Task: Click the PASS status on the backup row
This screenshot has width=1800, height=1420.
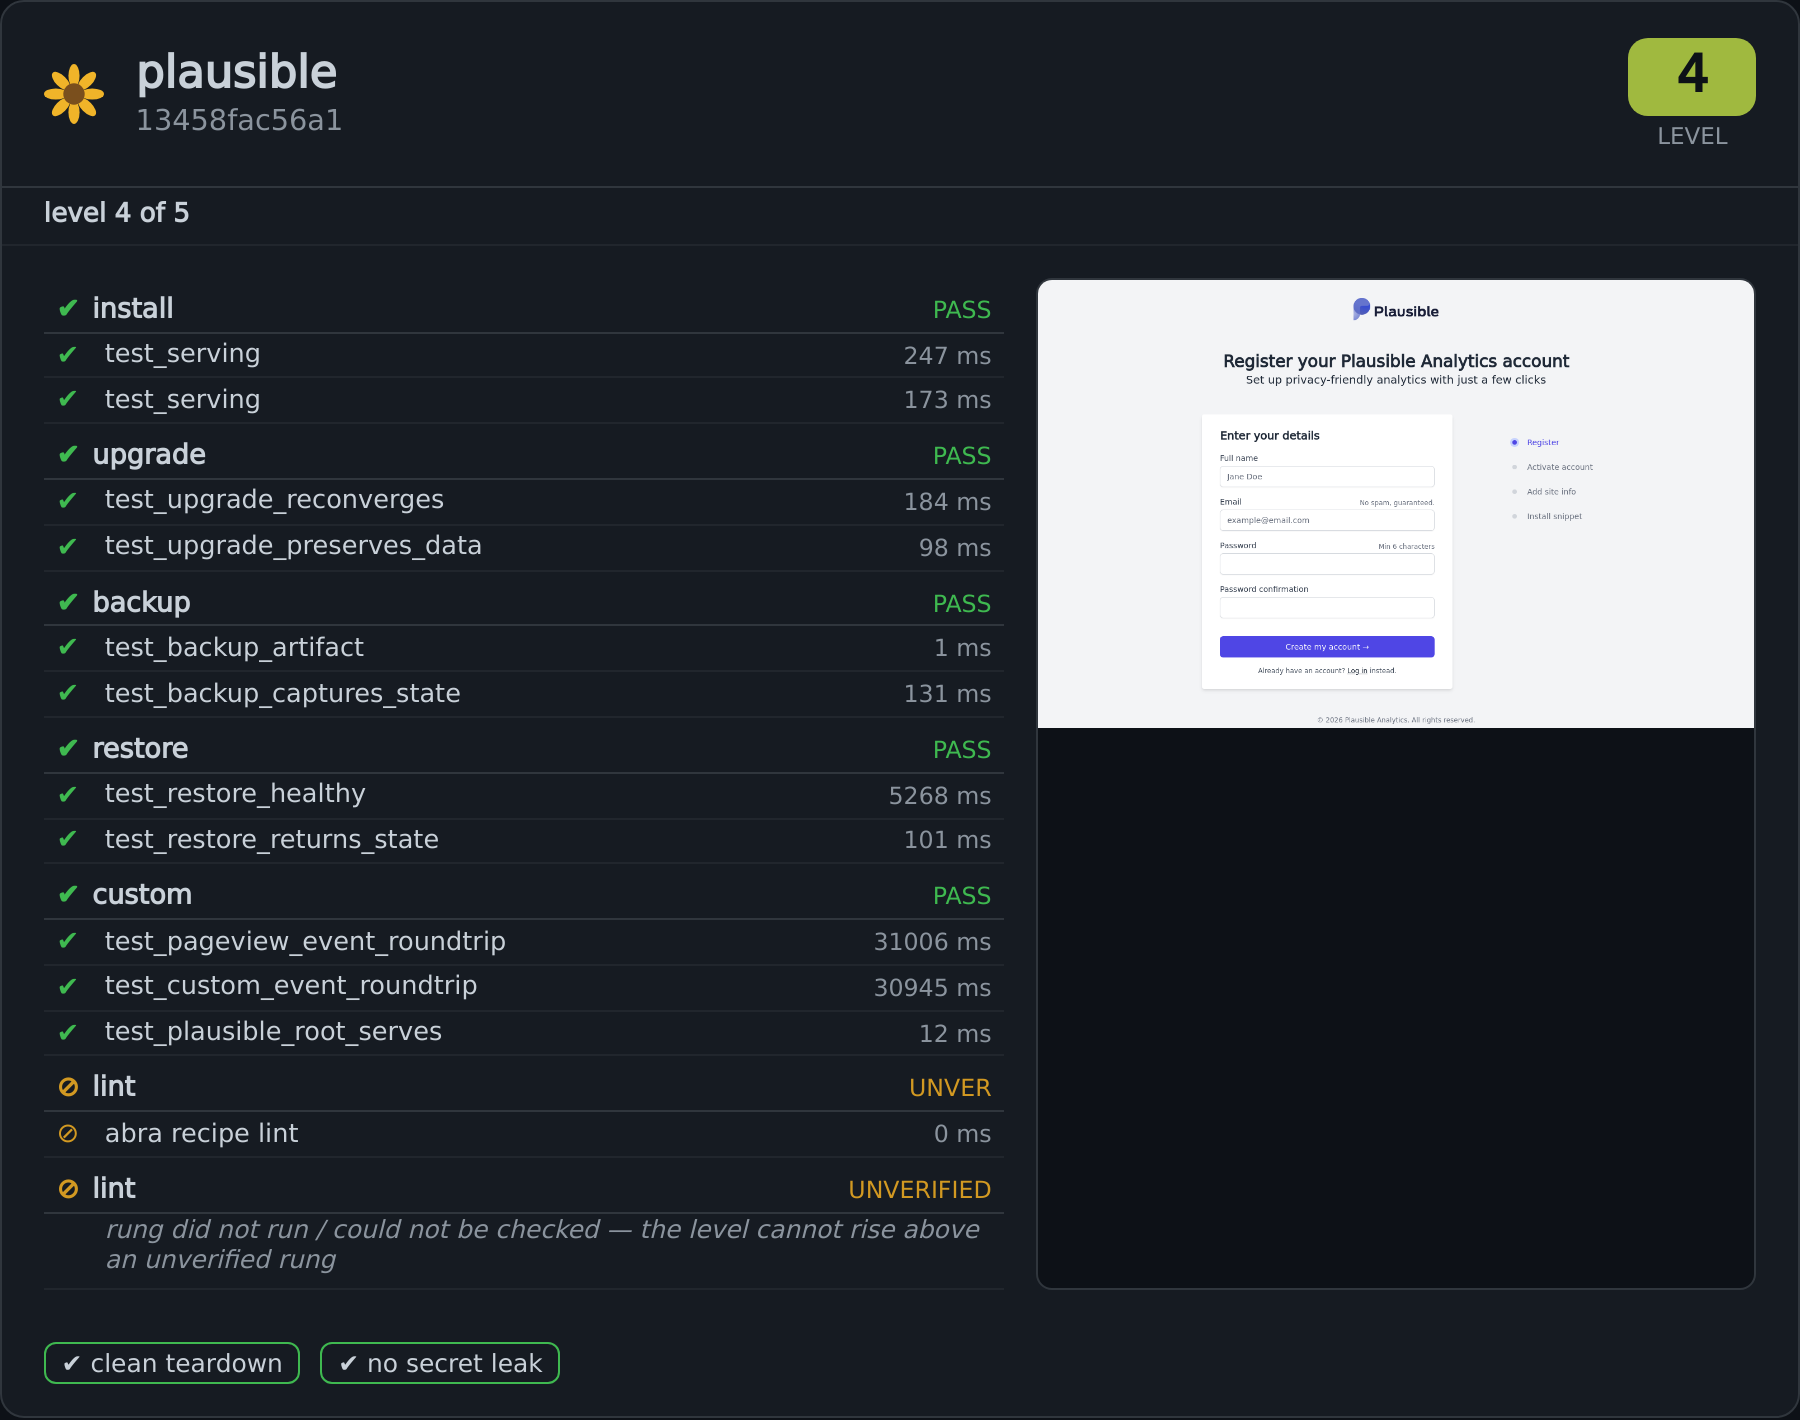Action: coord(962,604)
